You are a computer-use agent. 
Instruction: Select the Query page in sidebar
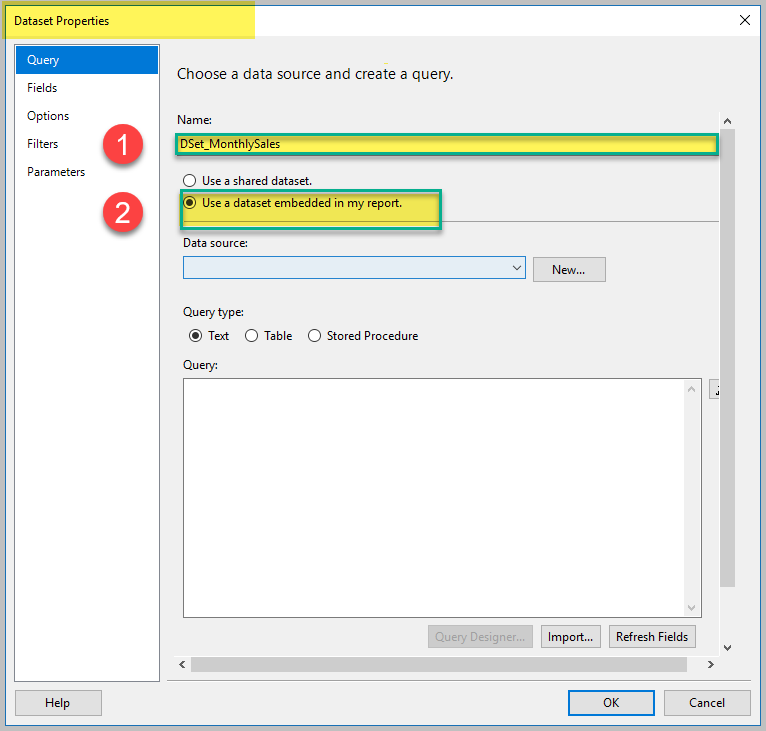tap(87, 60)
